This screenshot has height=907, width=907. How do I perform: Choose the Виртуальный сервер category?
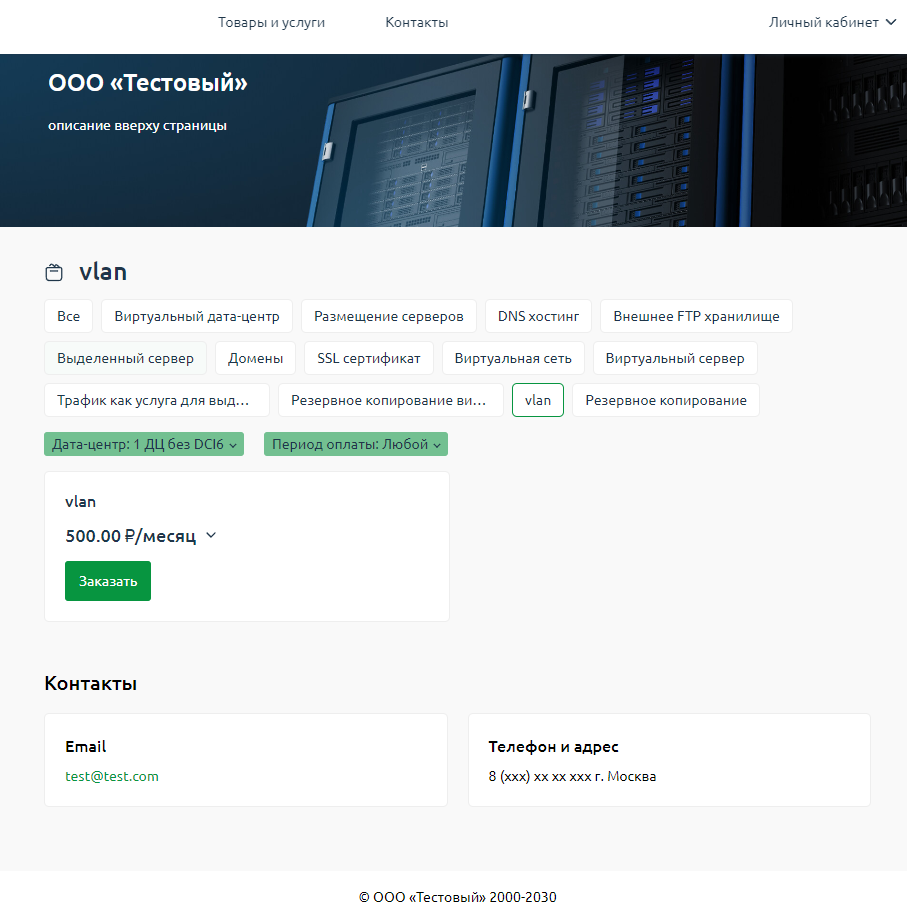tap(675, 358)
